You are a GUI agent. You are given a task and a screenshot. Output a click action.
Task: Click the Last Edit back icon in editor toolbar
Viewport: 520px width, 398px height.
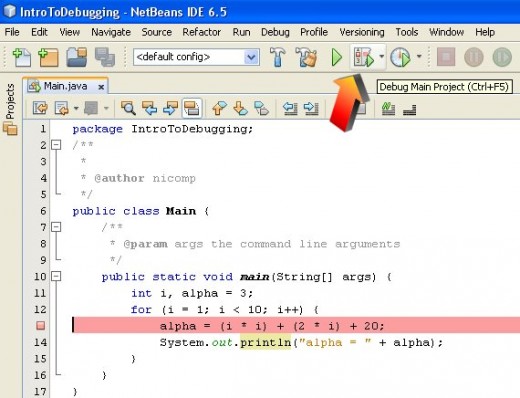click(x=40, y=108)
